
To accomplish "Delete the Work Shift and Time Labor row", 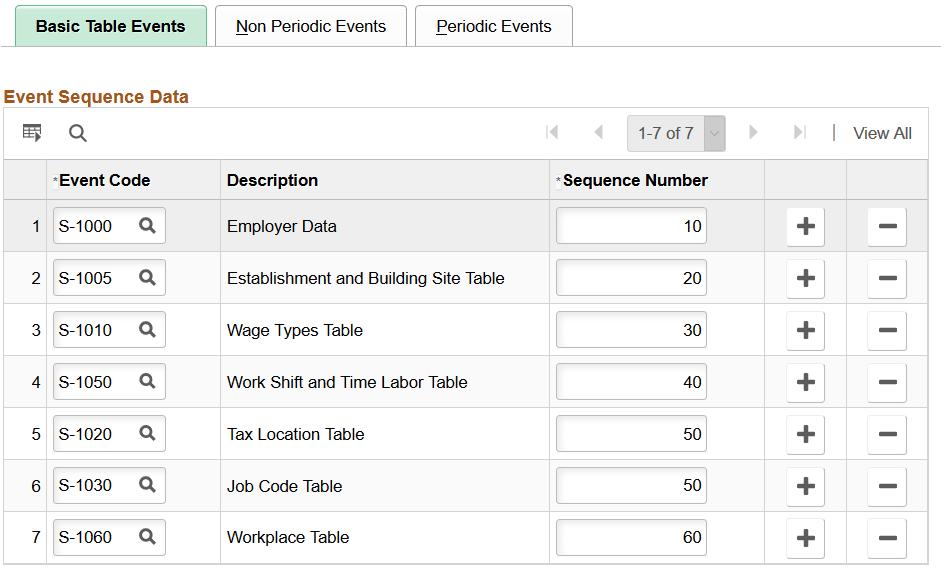I will coord(887,382).
